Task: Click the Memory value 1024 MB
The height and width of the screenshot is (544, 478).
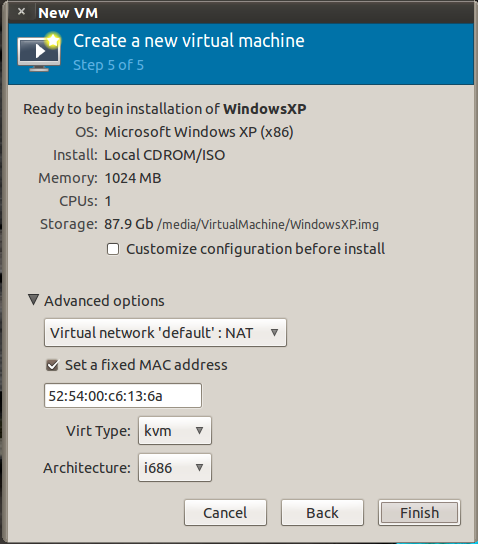Action: click(133, 178)
